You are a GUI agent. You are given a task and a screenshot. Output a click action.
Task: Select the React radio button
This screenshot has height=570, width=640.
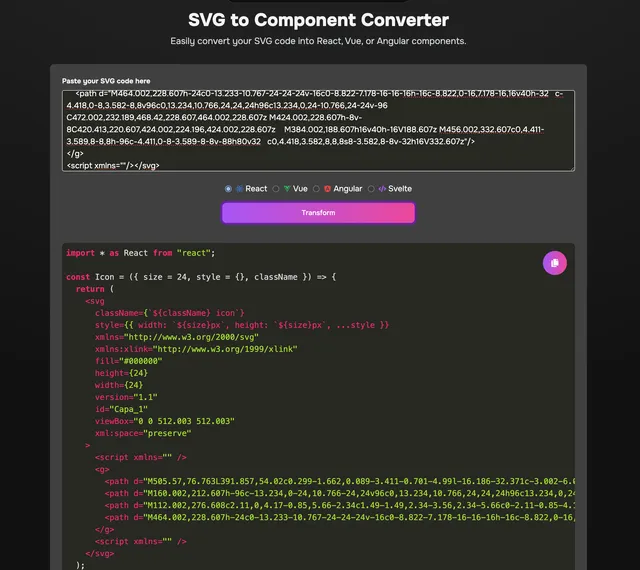coord(228,189)
